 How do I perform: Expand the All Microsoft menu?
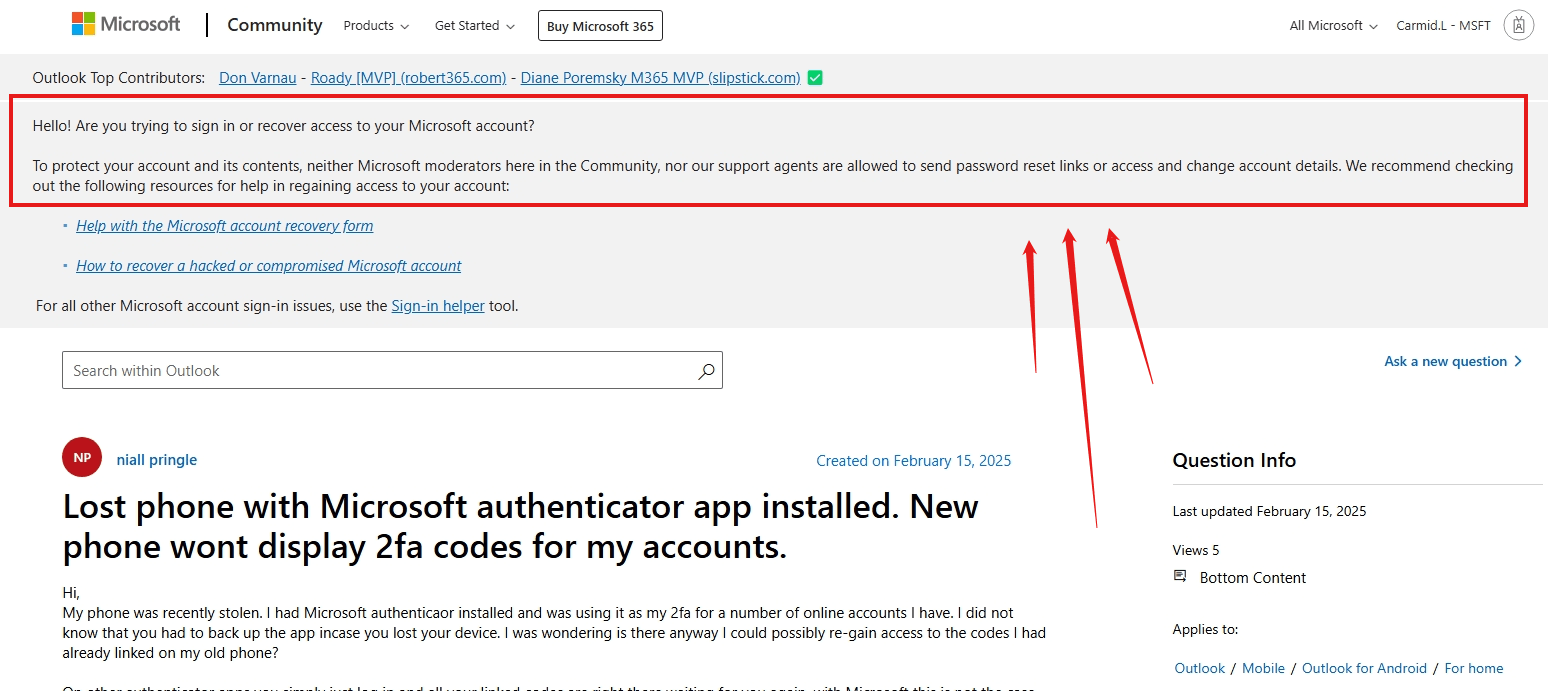coord(1334,26)
